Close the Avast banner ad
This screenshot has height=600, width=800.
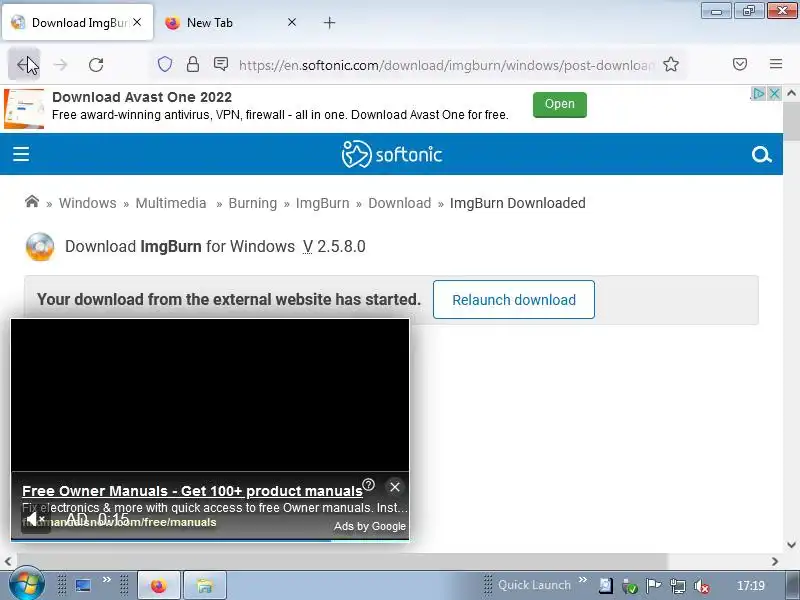click(x=774, y=93)
